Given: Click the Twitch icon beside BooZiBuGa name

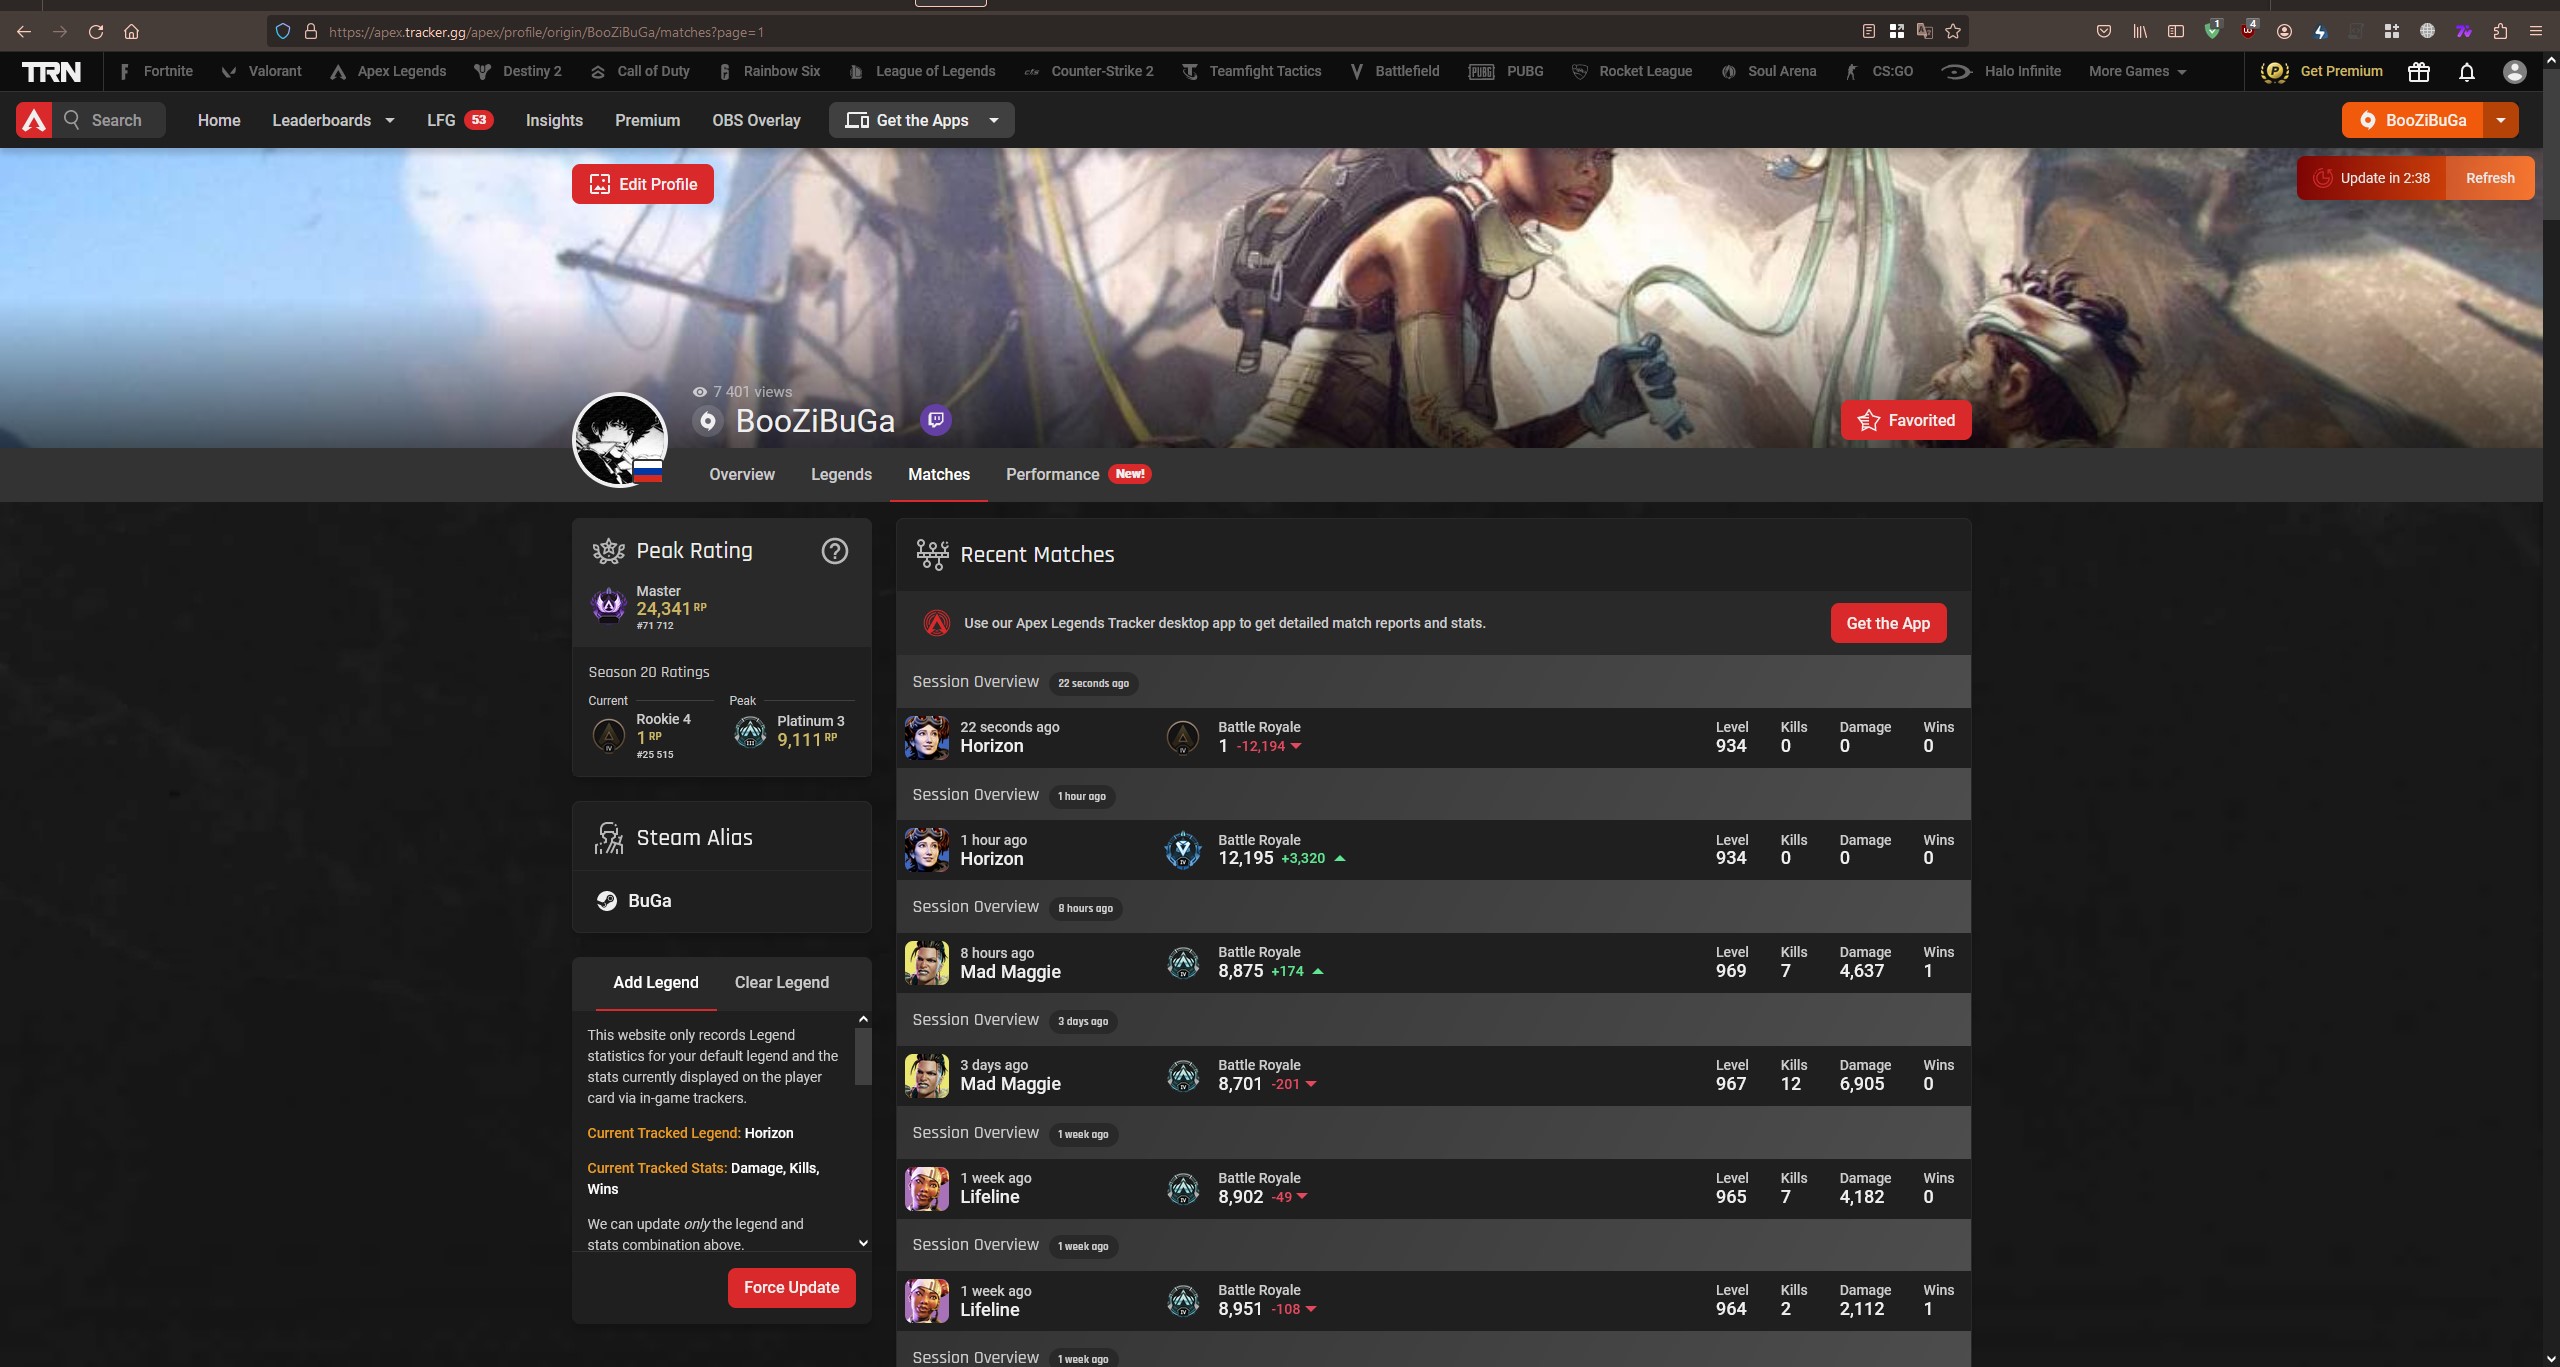Looking at the screenshot, I should point(936,420).
